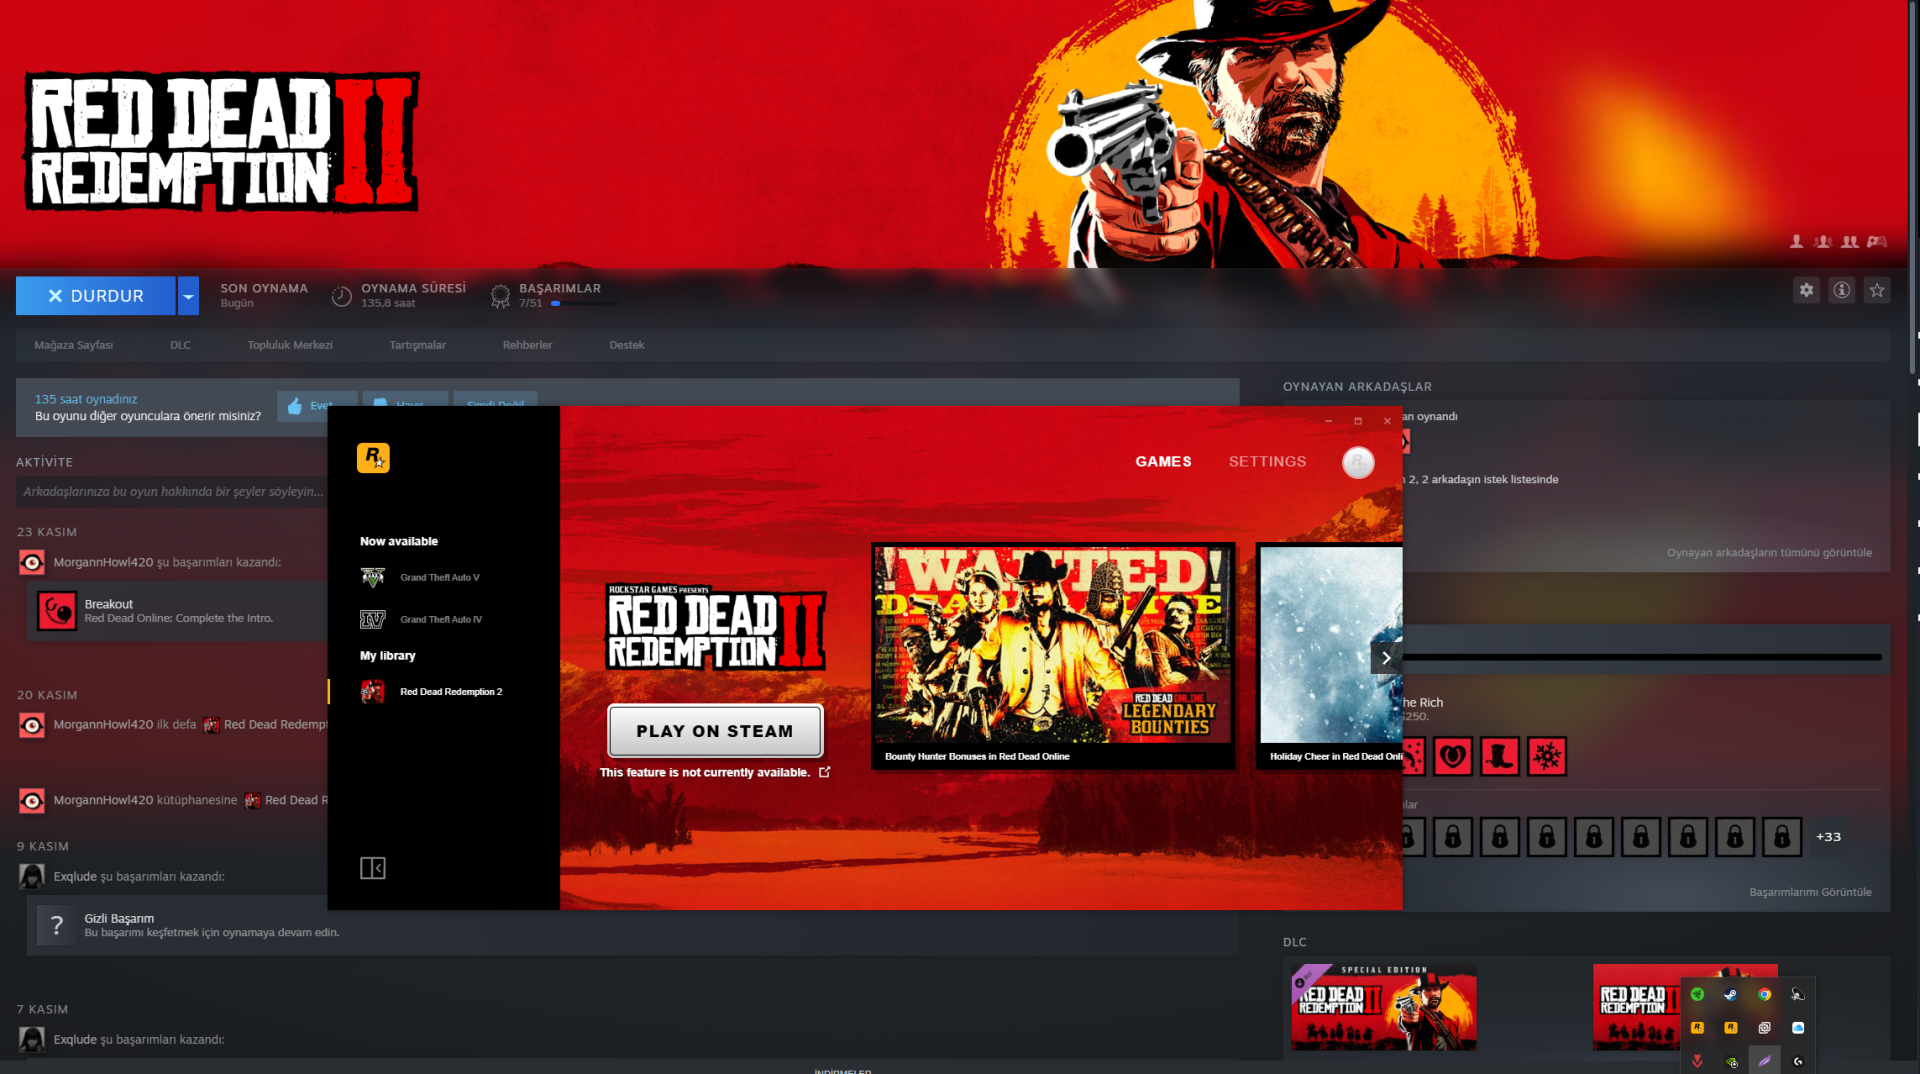Click 'Bounty Hunter Bonuses in Red Dead Online' caption
The image size is (1920, 1074).
[977, 757]
